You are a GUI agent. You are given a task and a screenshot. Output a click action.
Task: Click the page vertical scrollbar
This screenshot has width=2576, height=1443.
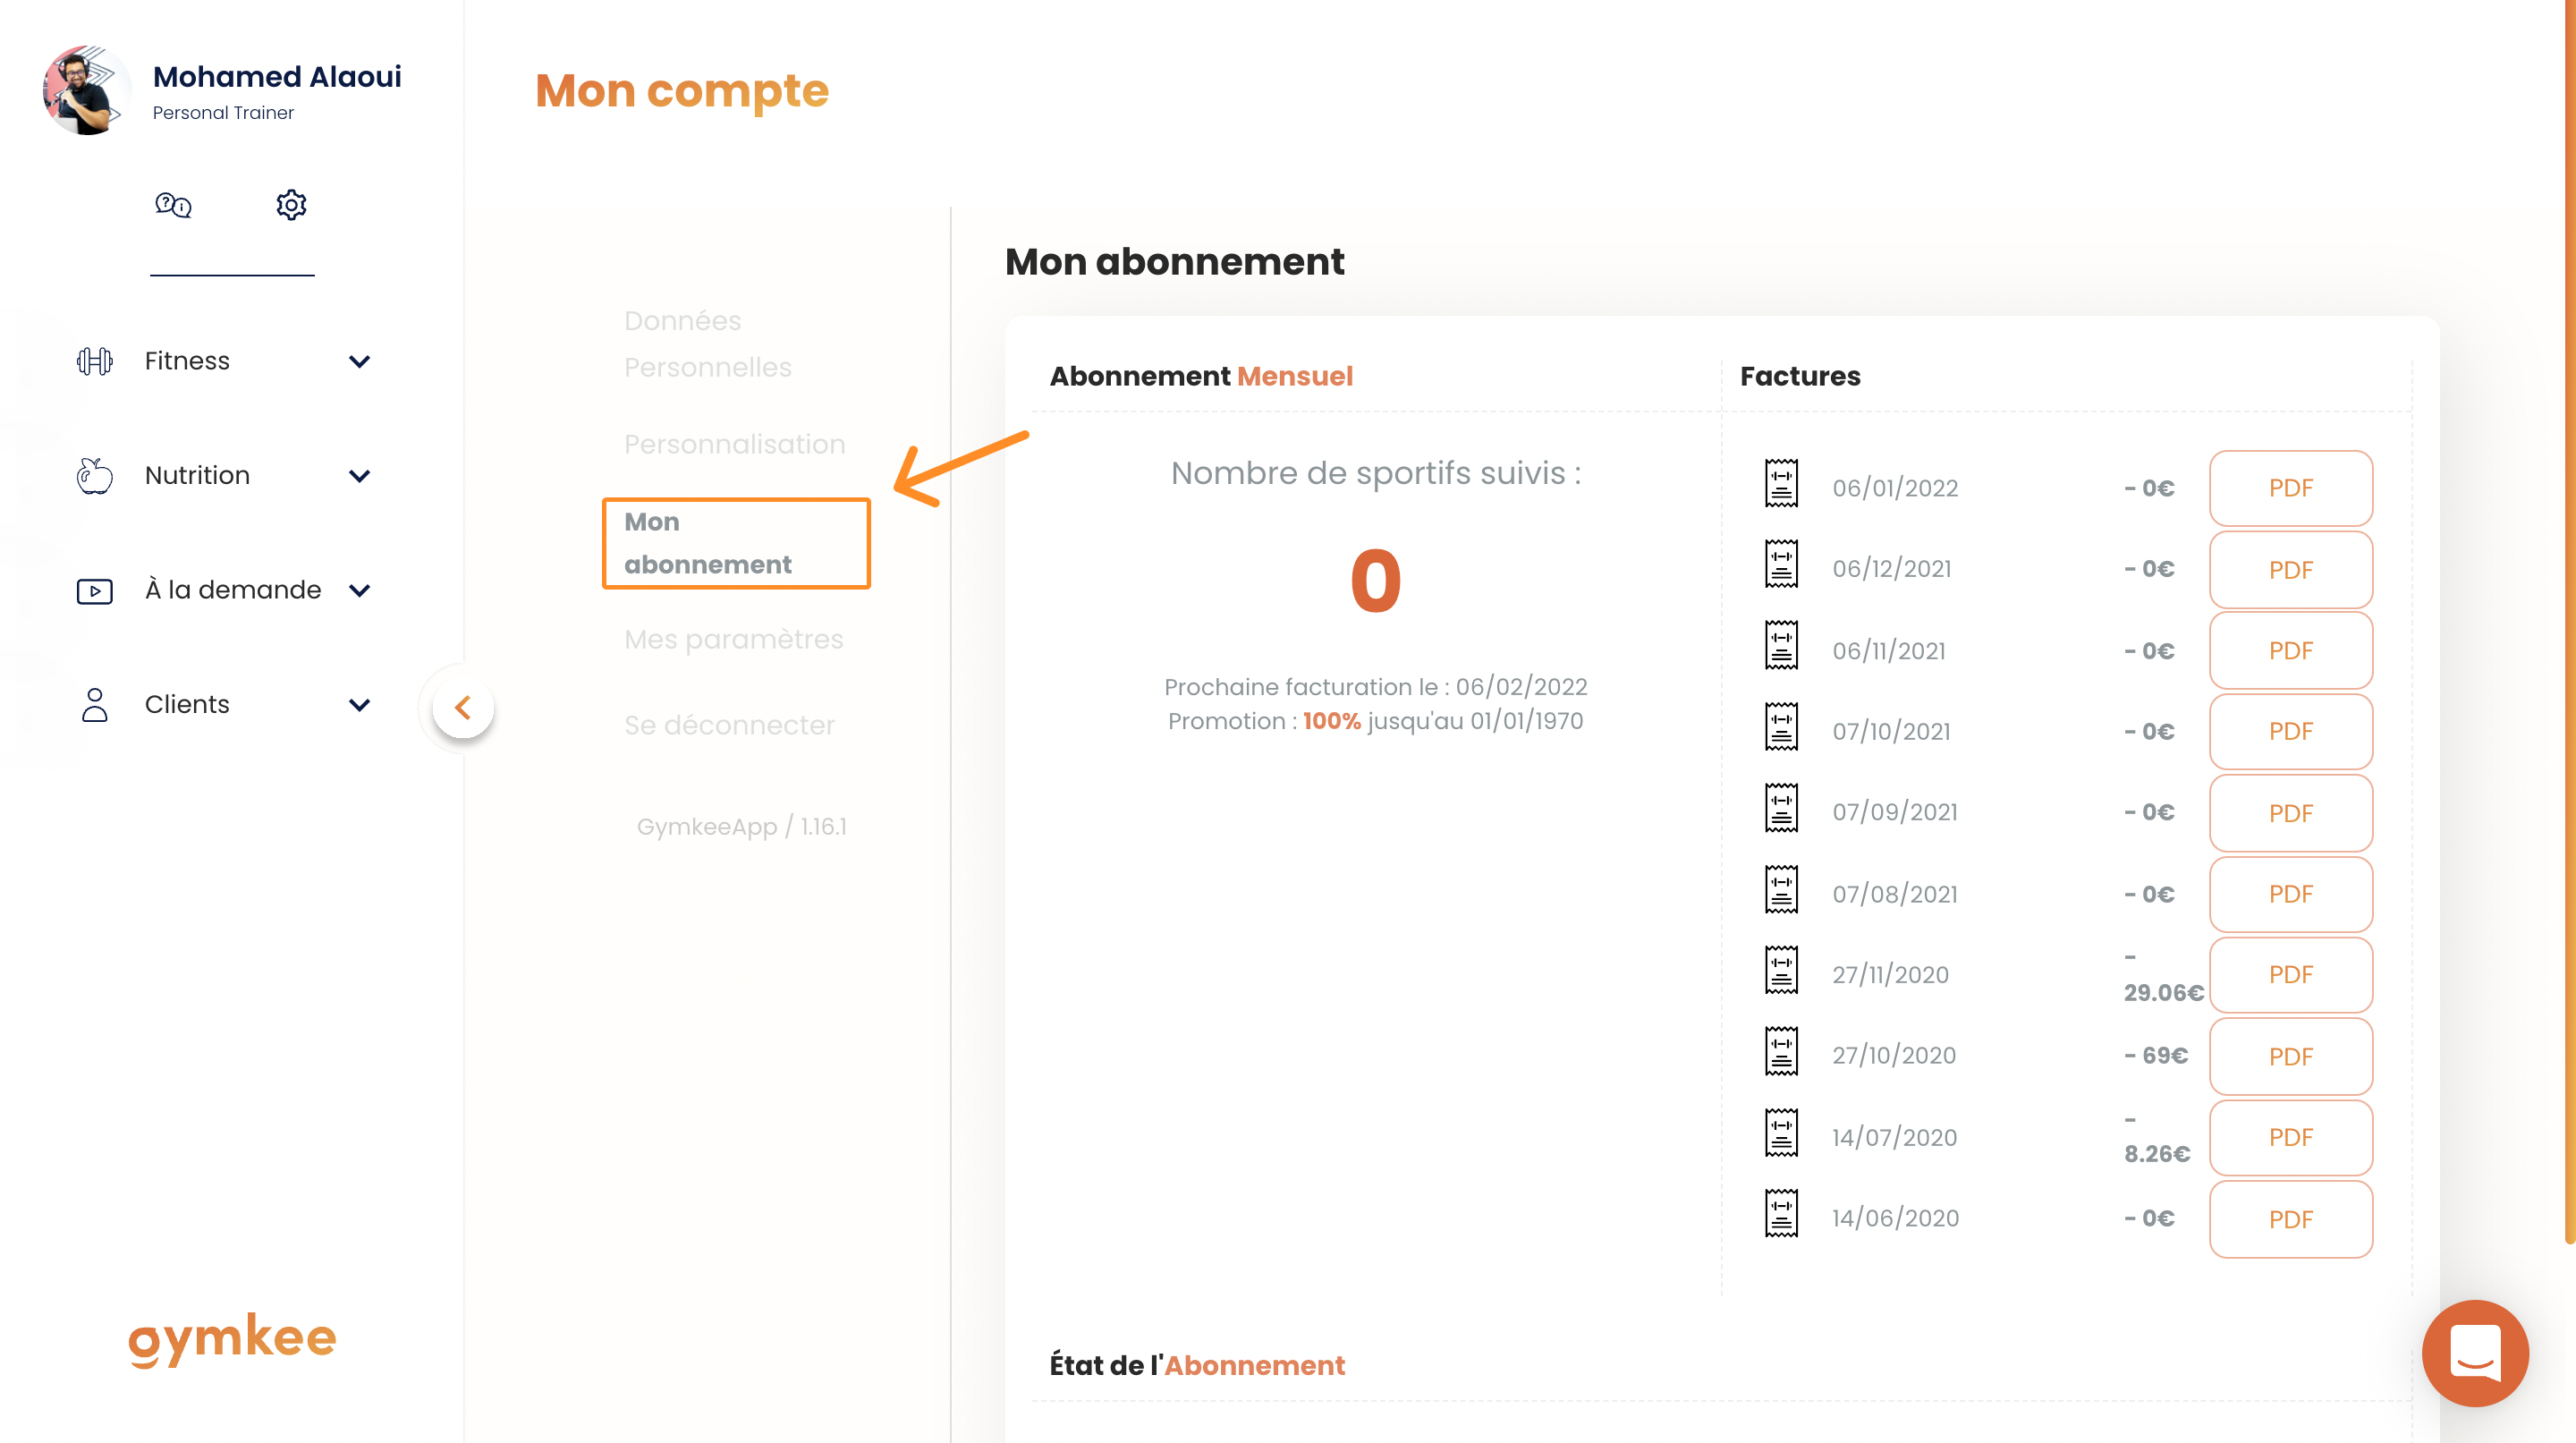(x=2570, y=620)
